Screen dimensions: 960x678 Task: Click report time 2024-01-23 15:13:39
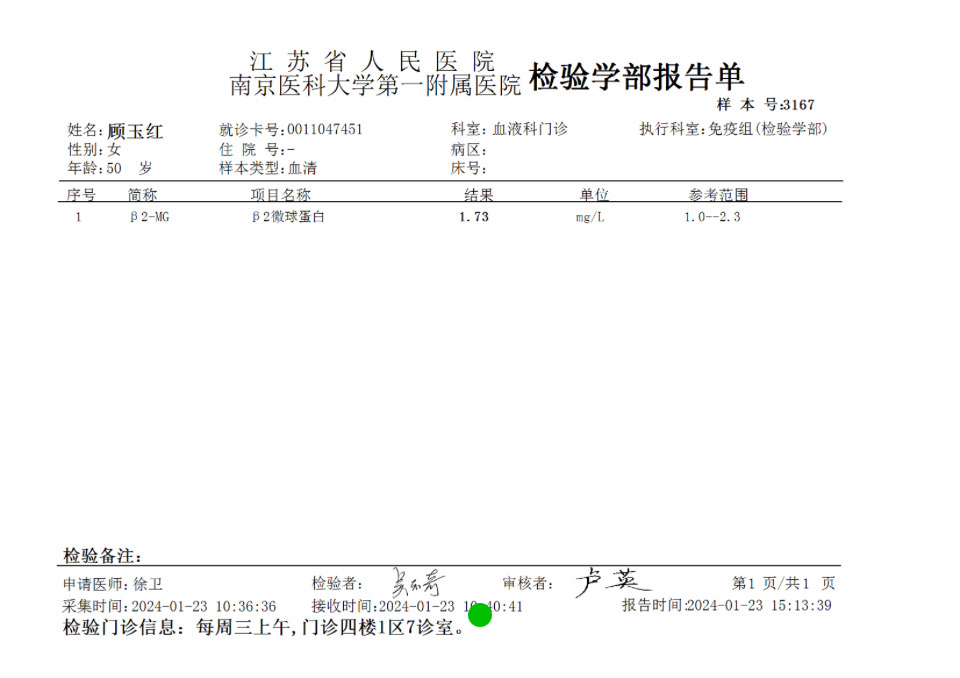point(759,606)
